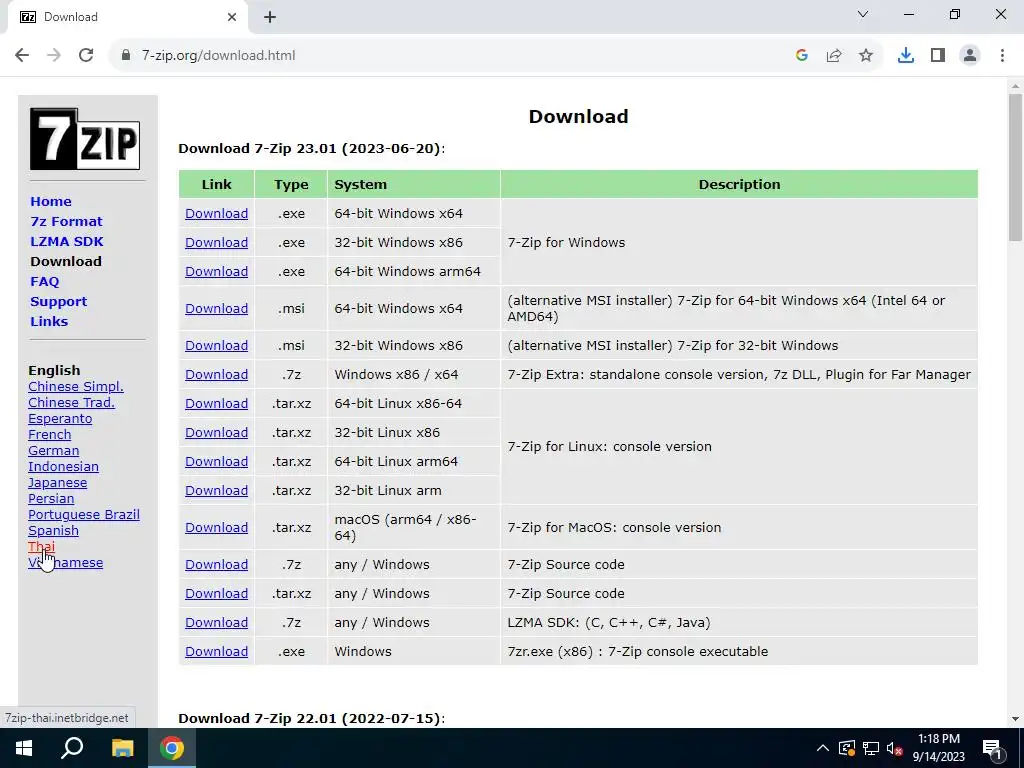This screenshot has width=1024, height=768.
Task: Download .tar.xz for 64-bit Linux arm64
Action: (x=216, y=461)
